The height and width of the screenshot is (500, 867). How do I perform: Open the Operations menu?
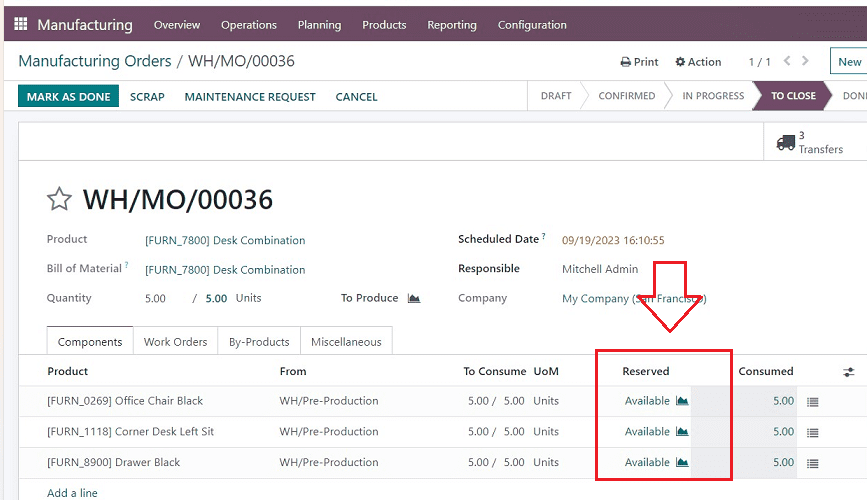tap(249, 25)
